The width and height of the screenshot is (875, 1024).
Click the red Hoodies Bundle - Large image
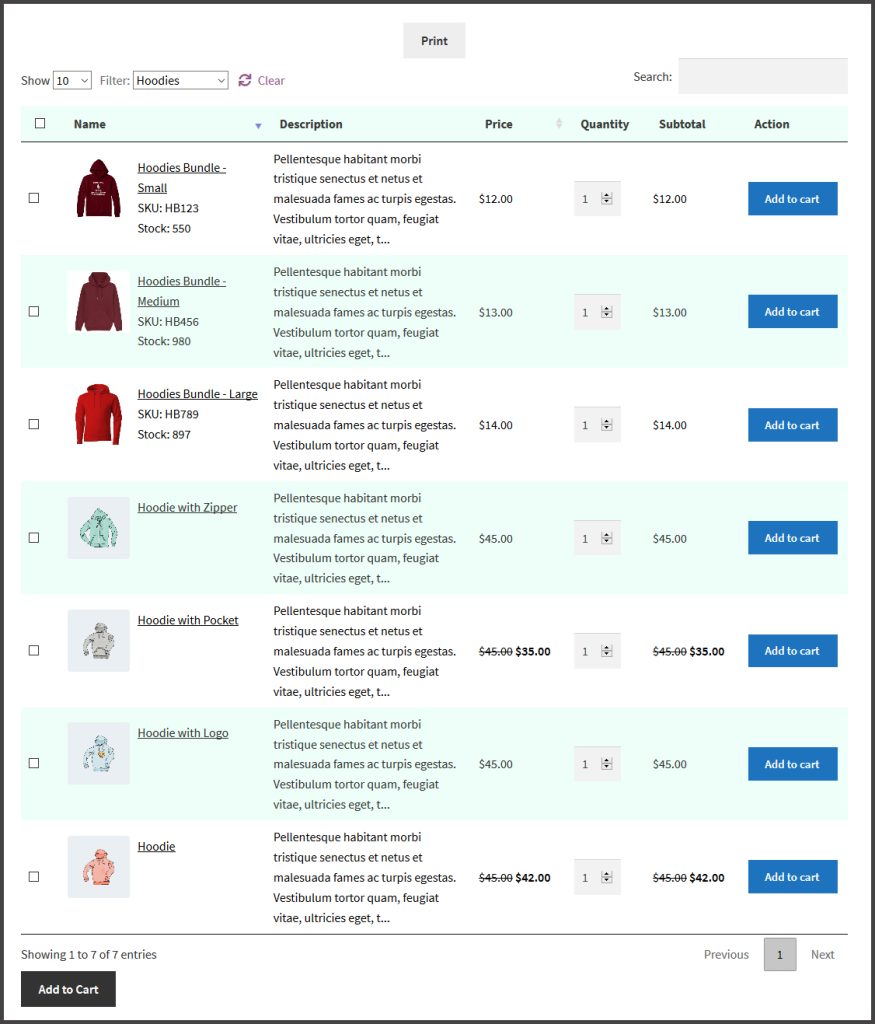(98, 414)
